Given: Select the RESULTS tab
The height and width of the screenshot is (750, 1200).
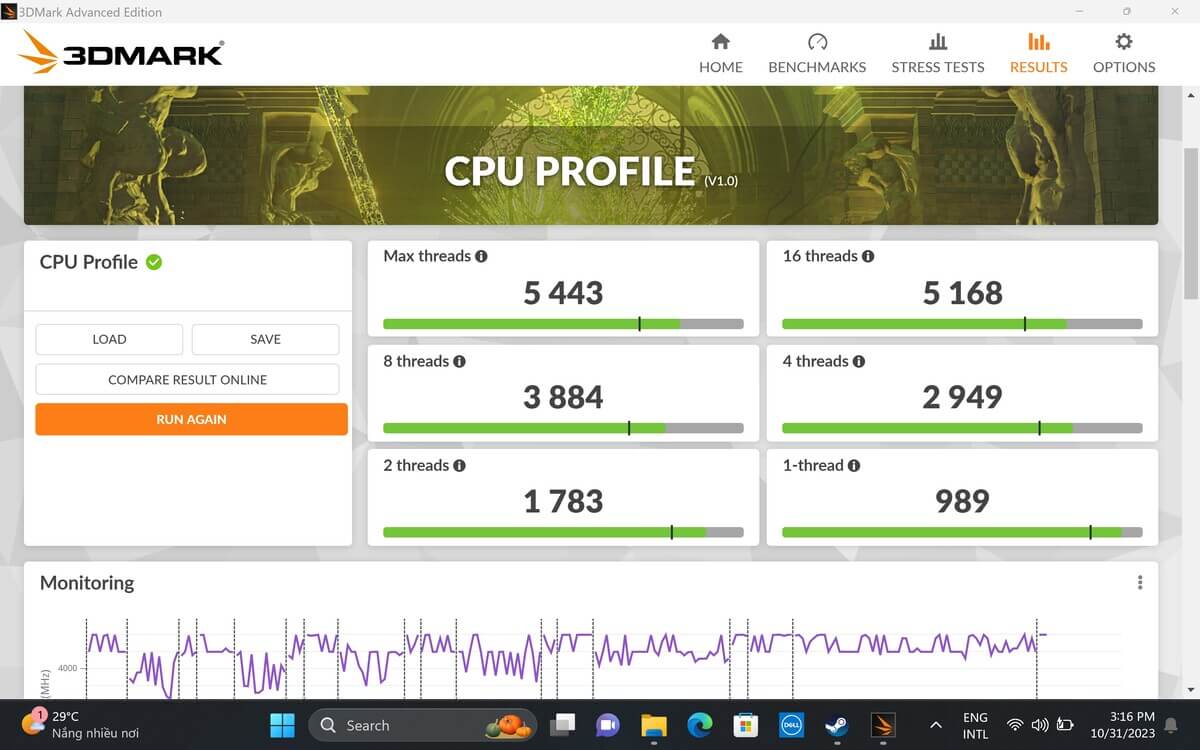Looking at the screenshot, I should point(1038,54).
